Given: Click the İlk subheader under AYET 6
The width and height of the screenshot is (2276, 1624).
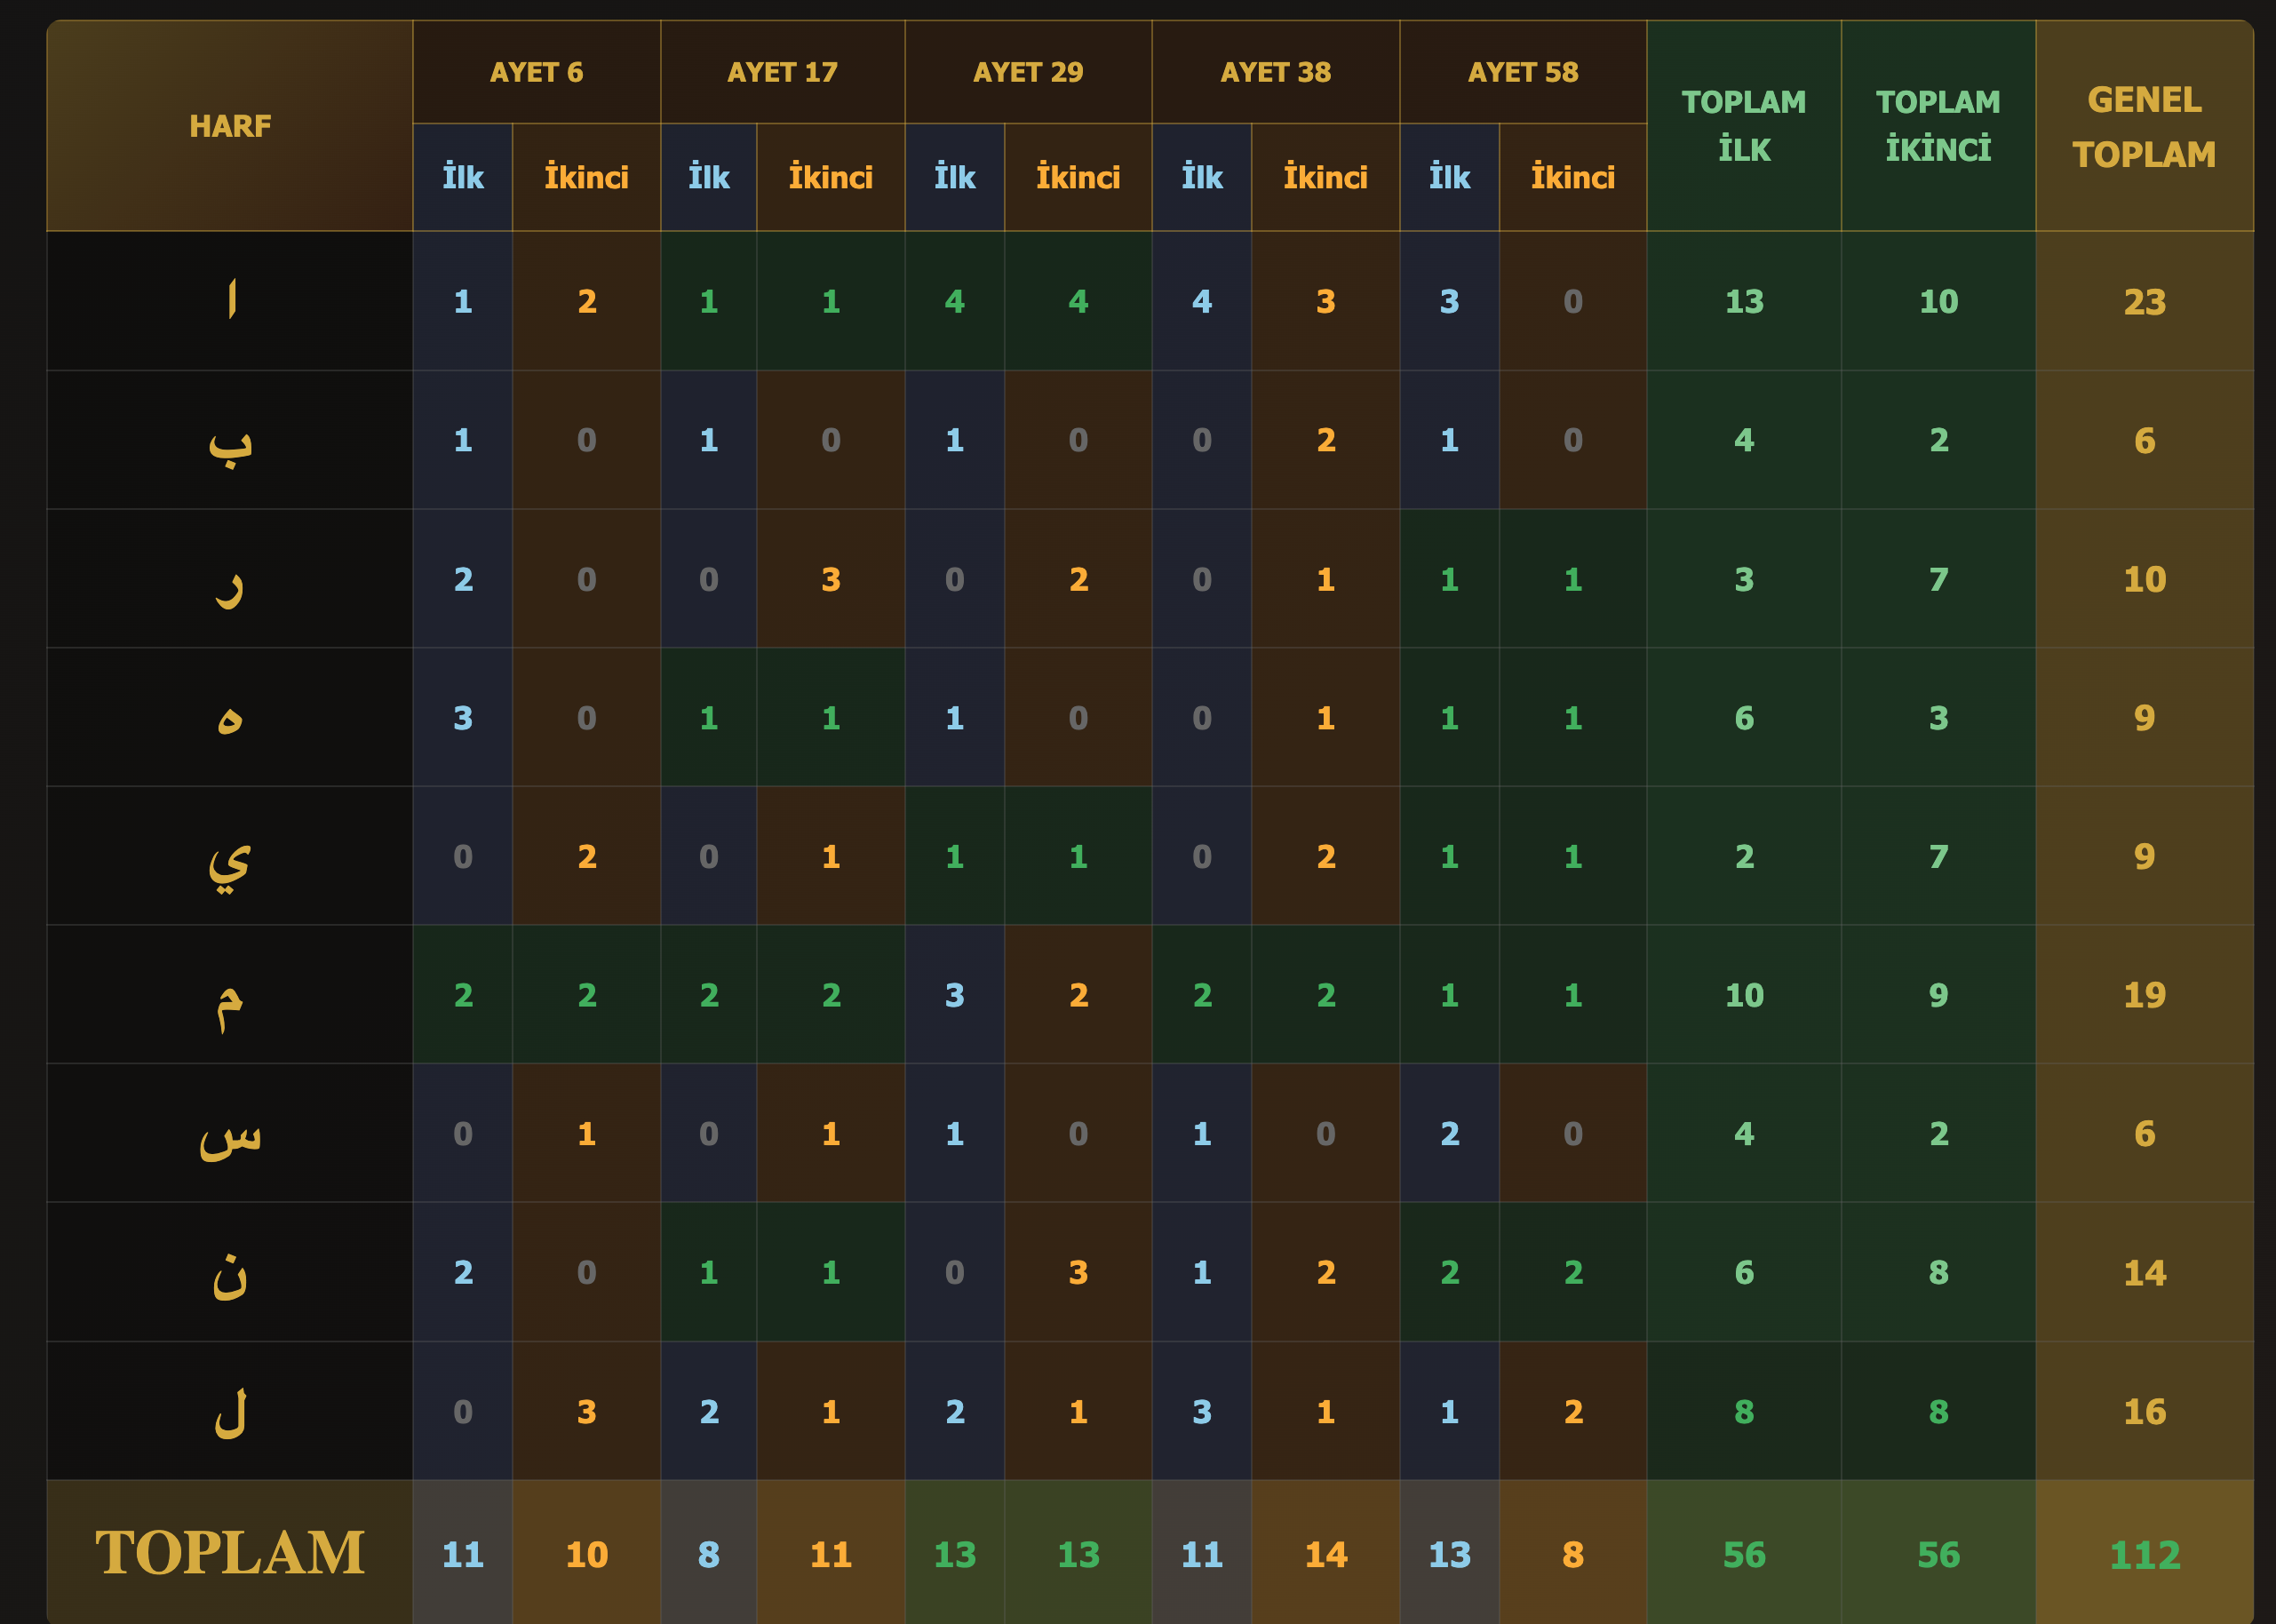Looking at the screenshot, I should (x=462, y=177).
